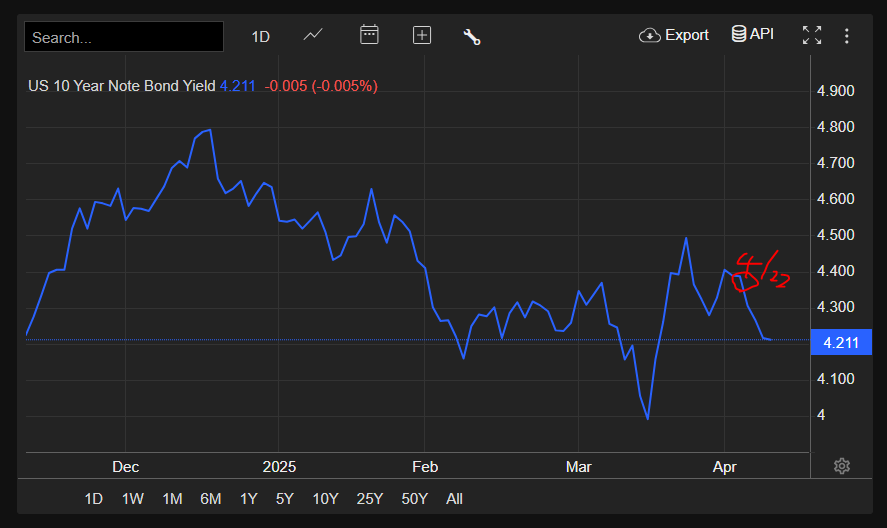Viewport: 887px width, 528px height.
Task: Toggle fullscreen chart view
Action: pyautogui.click(x=812, y=36)
